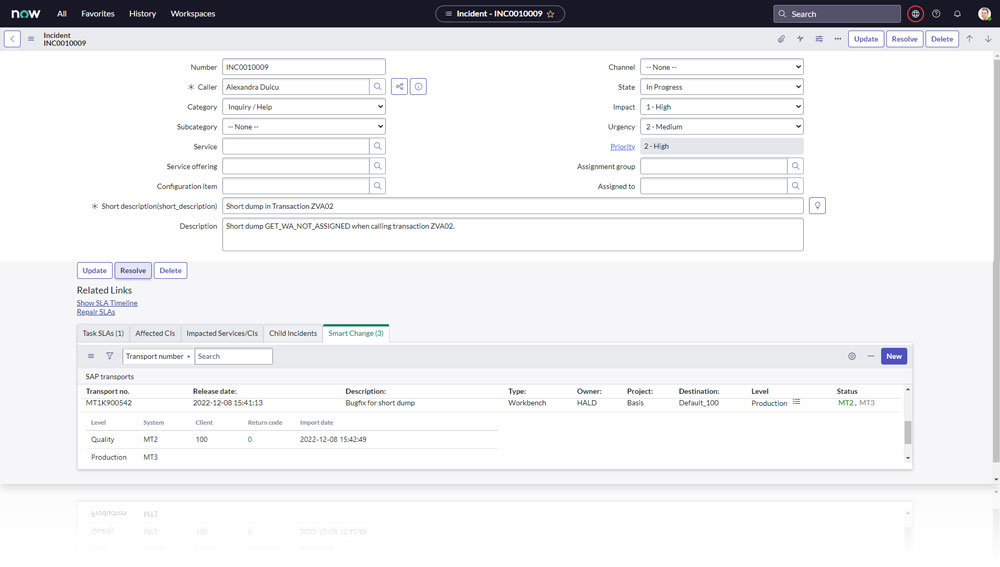Image resolution: width=1000 pixels, height=567 pixels.
Task: Collapse the Smart Change list with the minus icon
Action: (x=871, y=356)
